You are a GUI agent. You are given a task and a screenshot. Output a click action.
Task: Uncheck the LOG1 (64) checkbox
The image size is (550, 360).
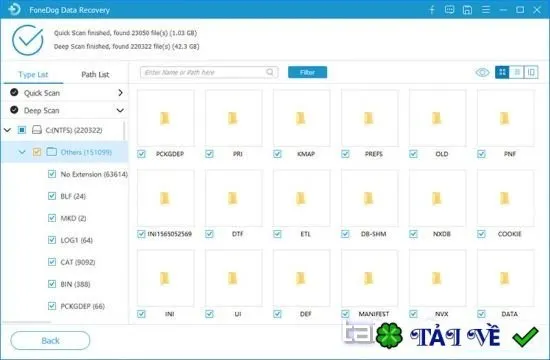coord(52,240)
